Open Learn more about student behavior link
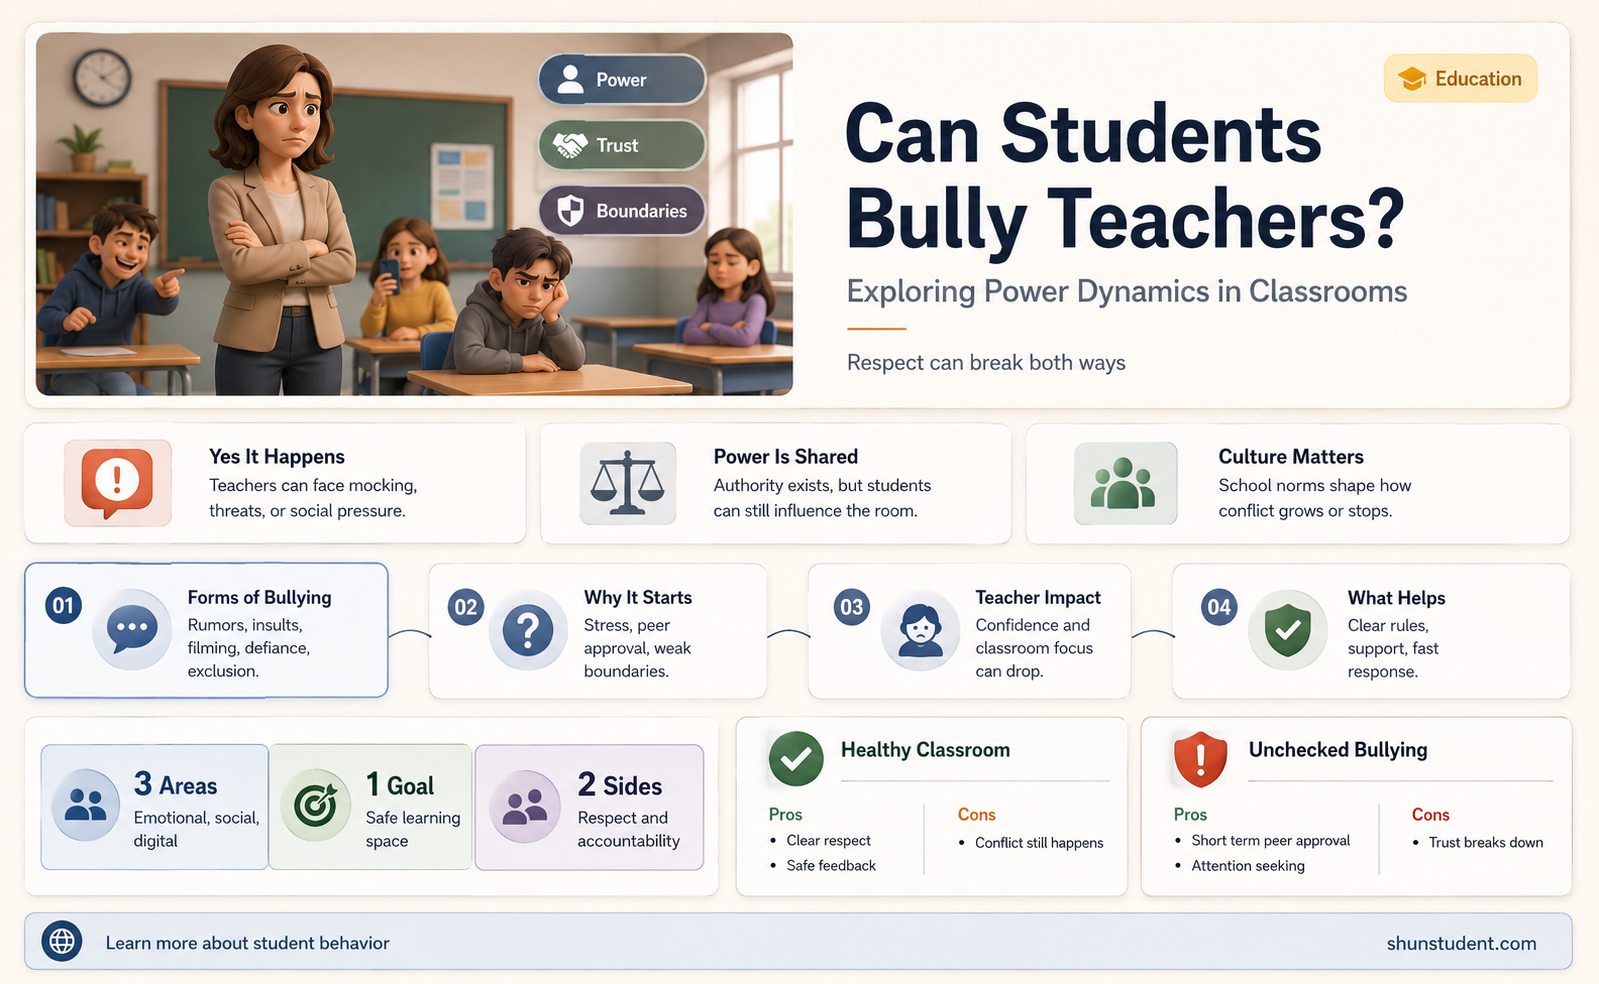The image size is (1599, 984). point(247,943)
